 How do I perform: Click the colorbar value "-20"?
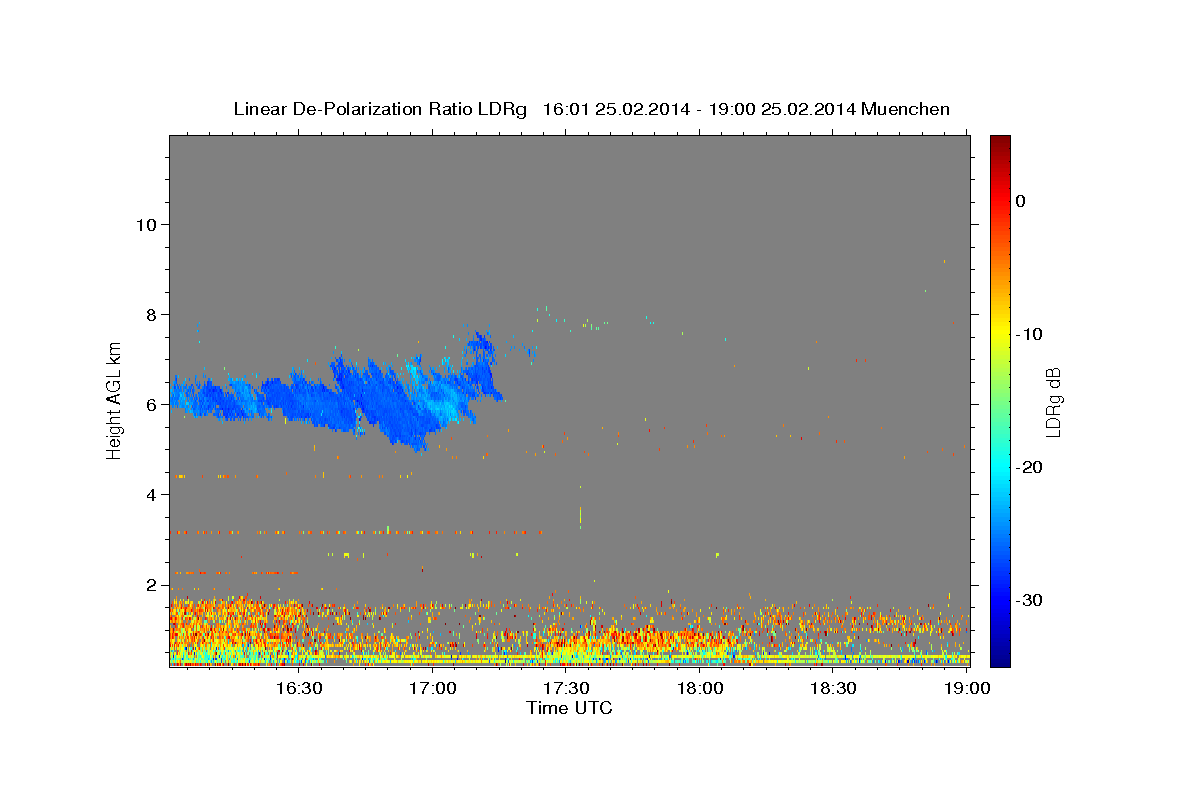(1028, 467)
